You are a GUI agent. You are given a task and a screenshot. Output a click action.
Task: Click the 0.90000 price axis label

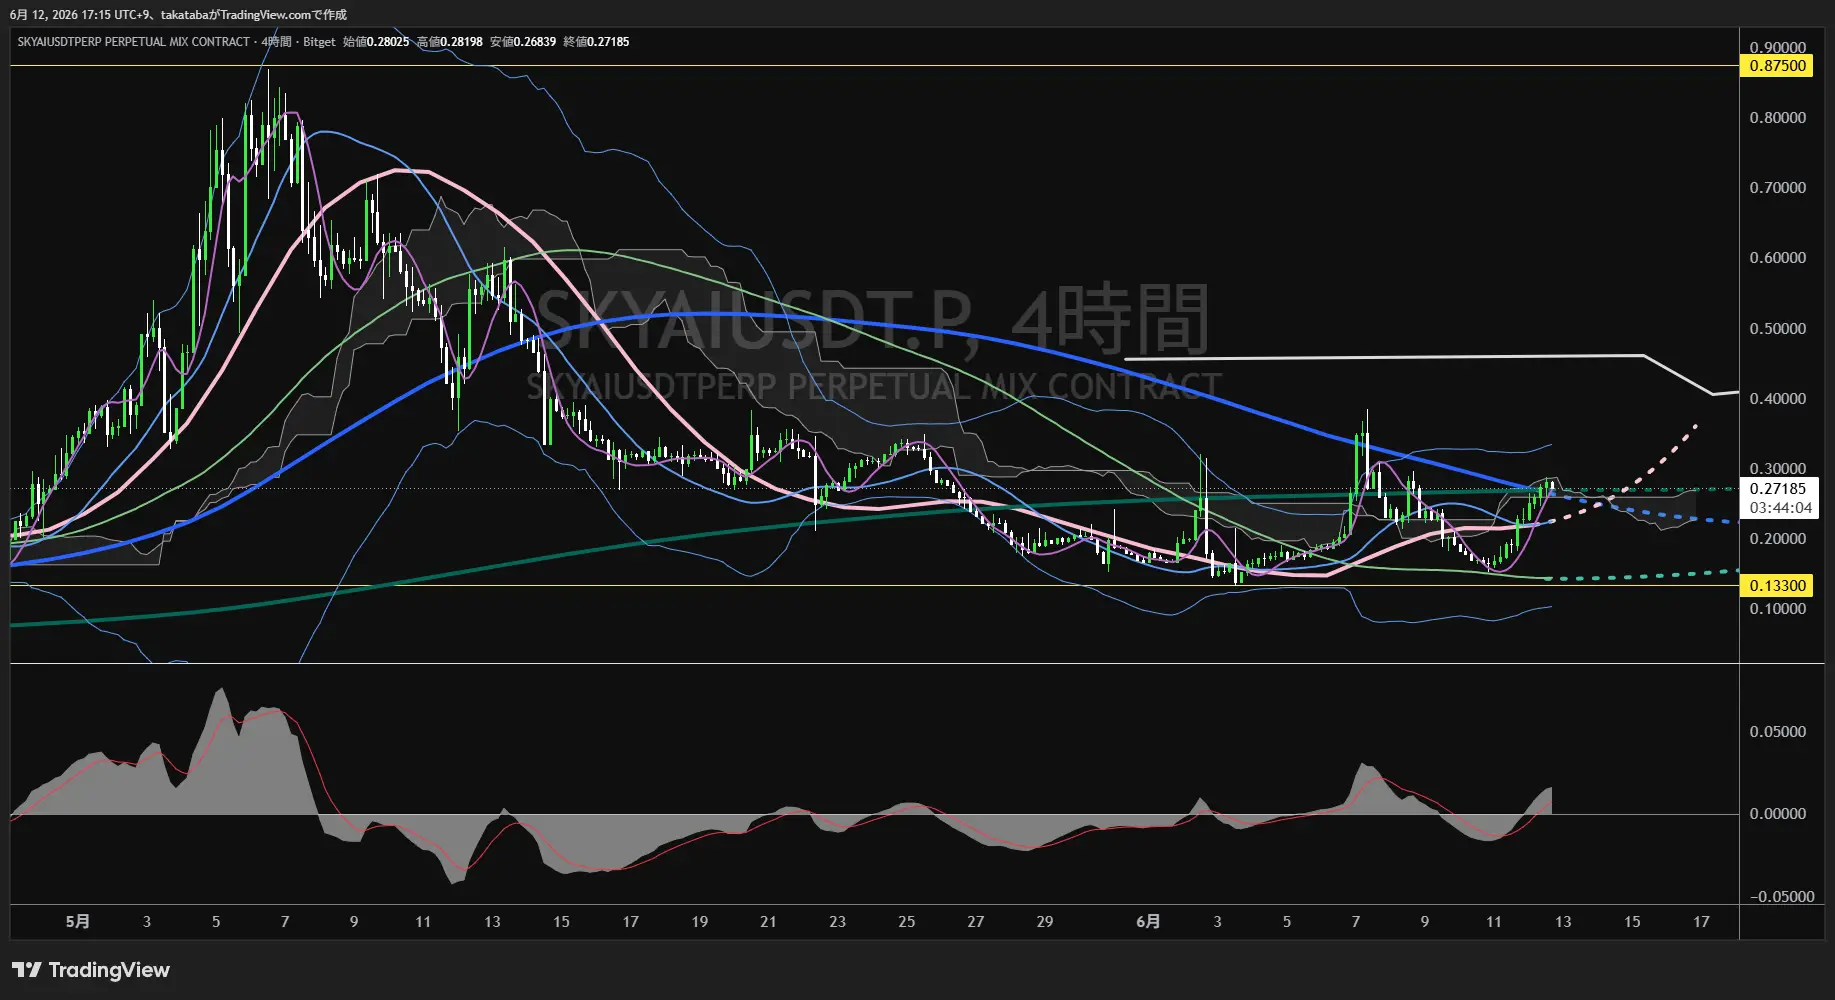point(1777,48)
